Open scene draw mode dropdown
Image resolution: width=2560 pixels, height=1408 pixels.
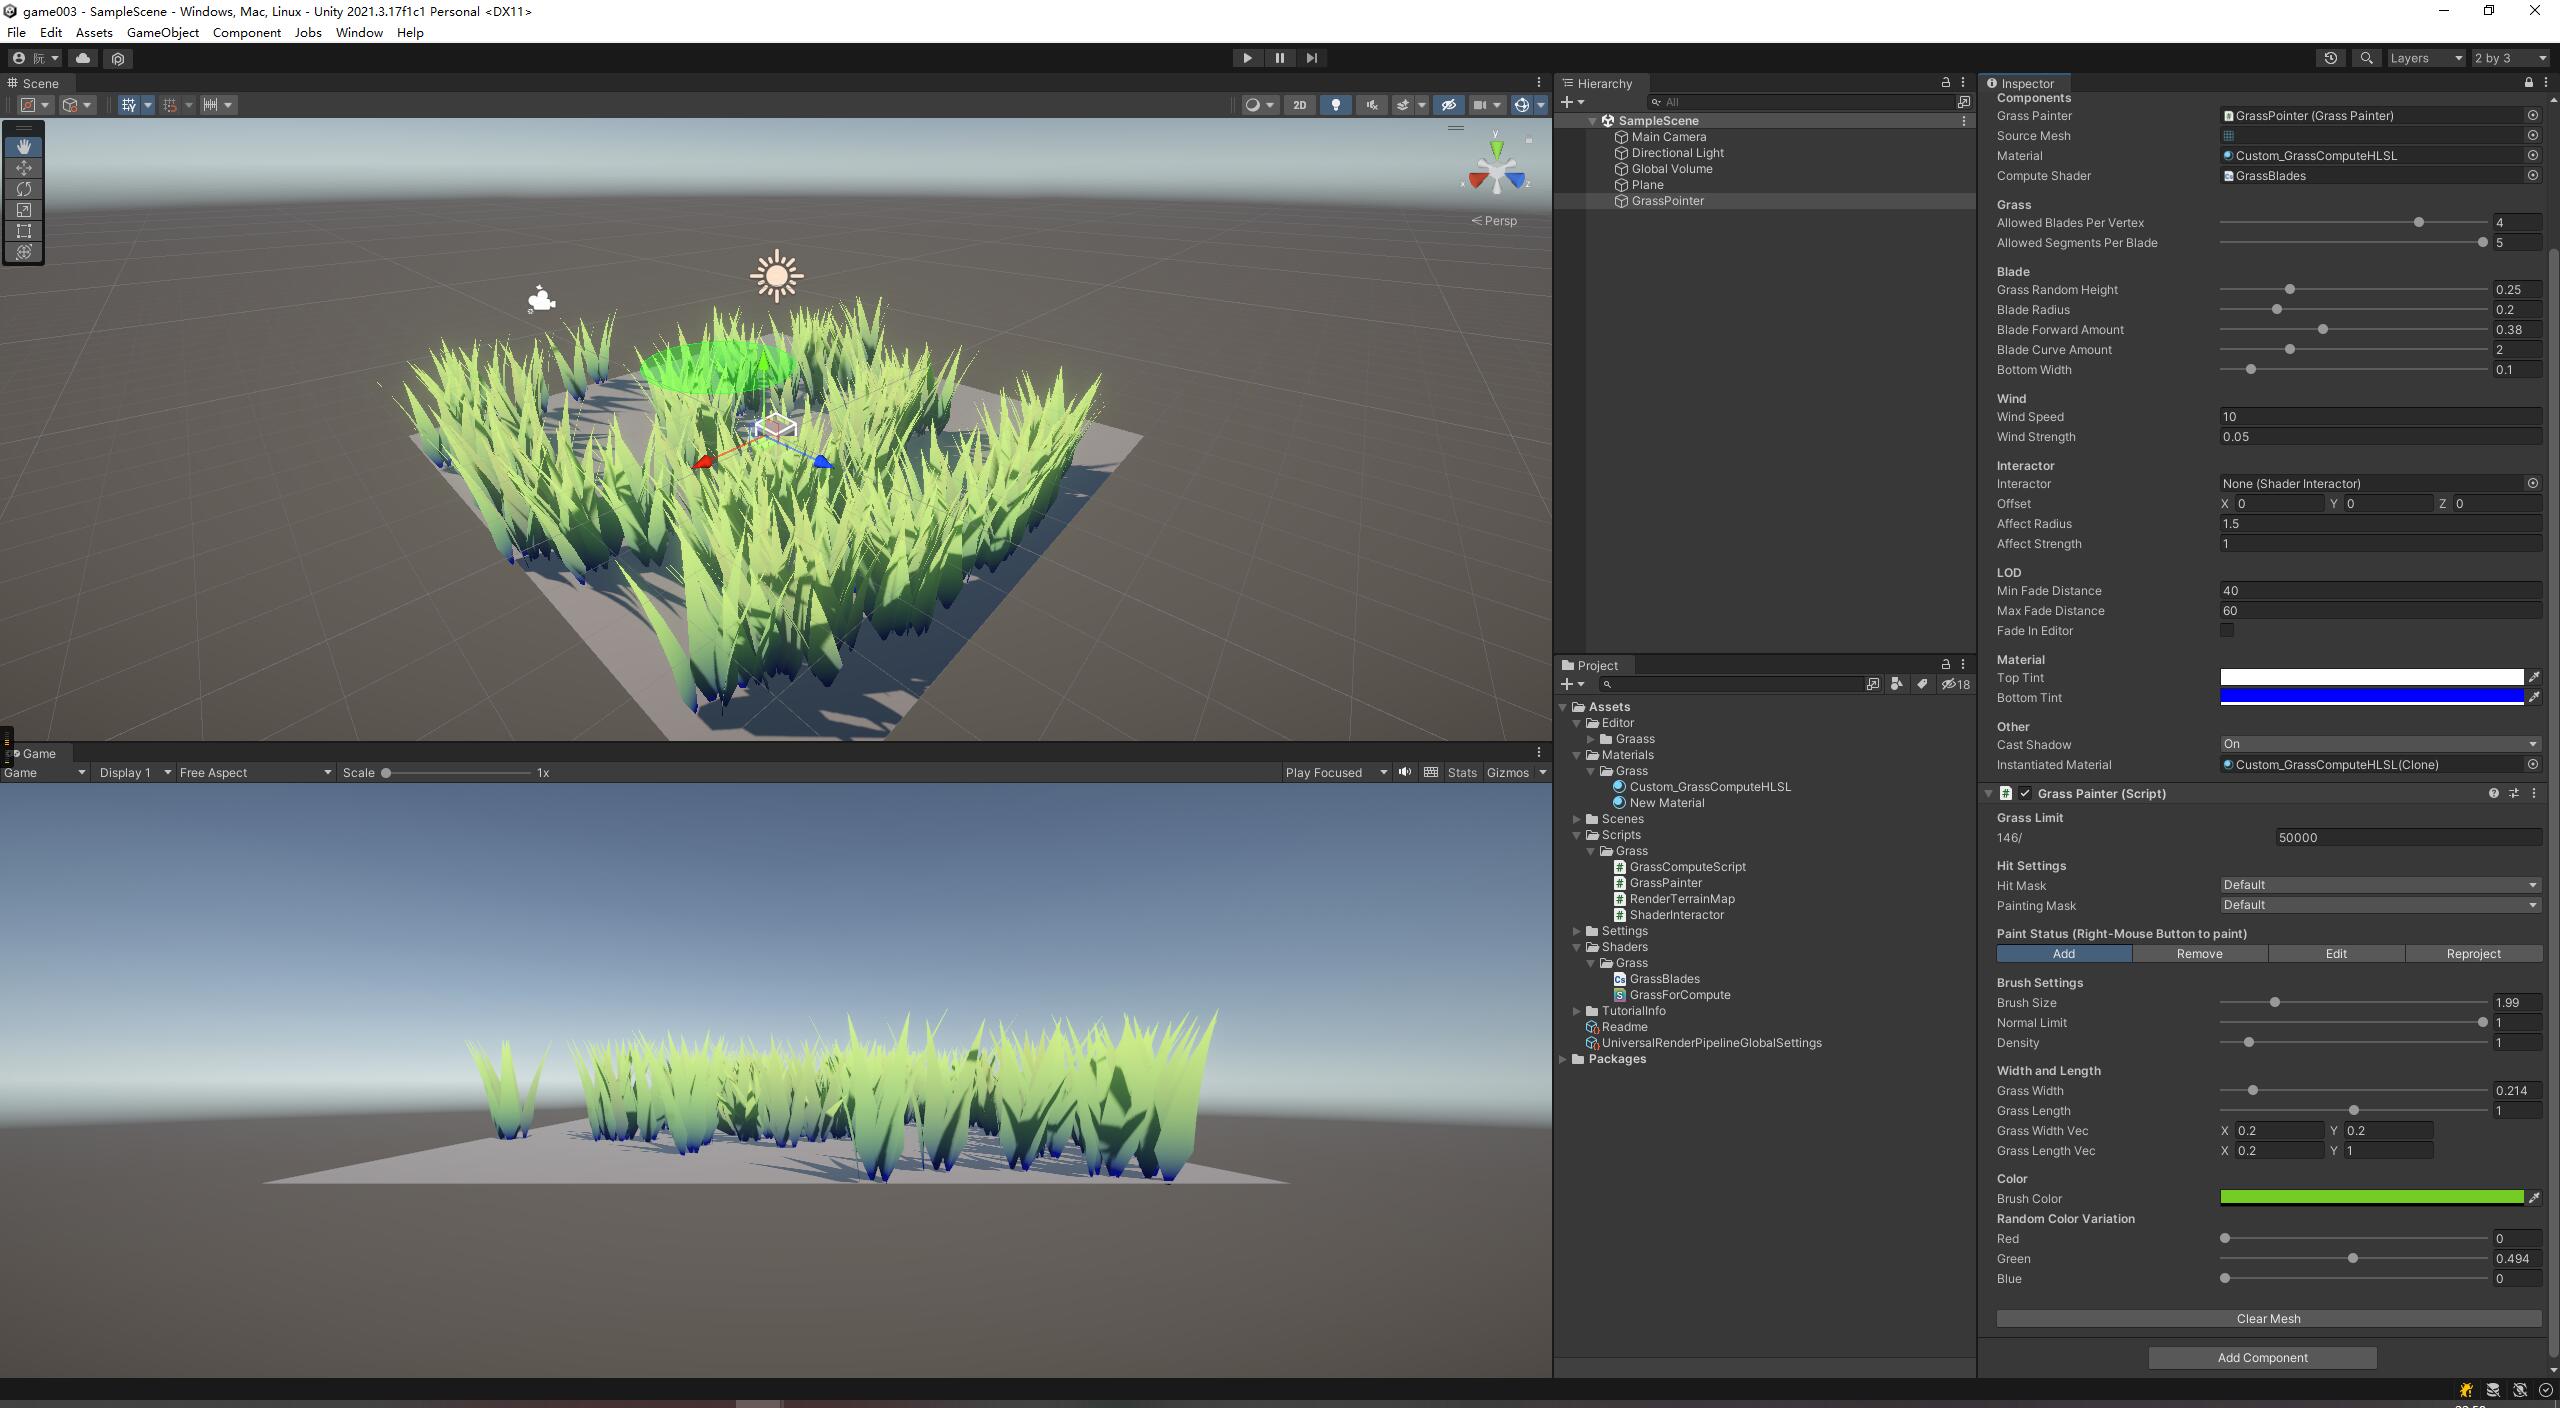tap(1259, 105)
